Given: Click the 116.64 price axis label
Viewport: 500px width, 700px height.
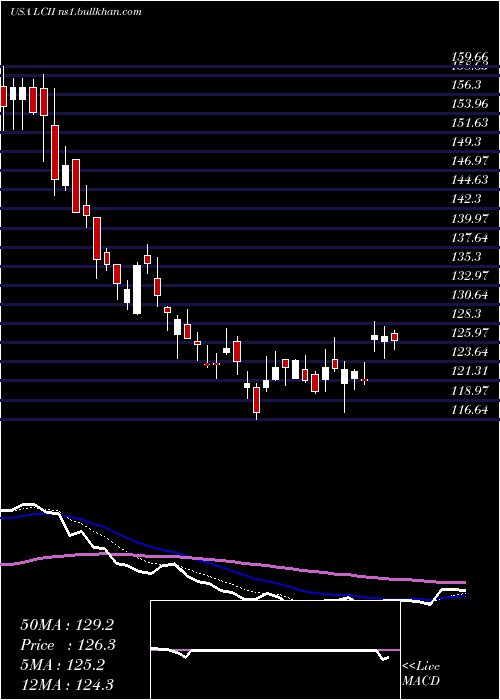Looking at the screenshot, I should pos(469,409).
